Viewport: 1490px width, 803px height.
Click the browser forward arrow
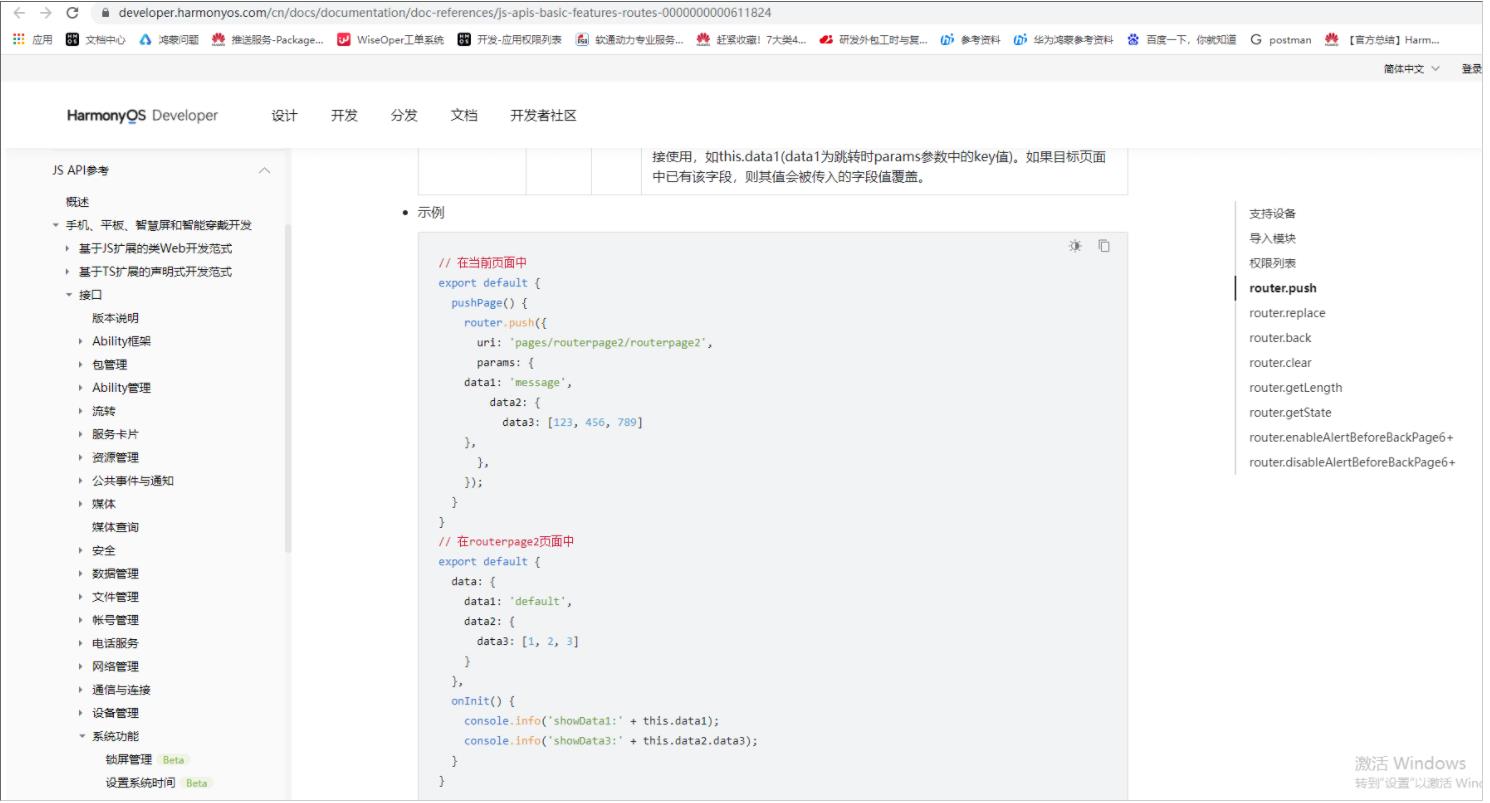point(45,13)
